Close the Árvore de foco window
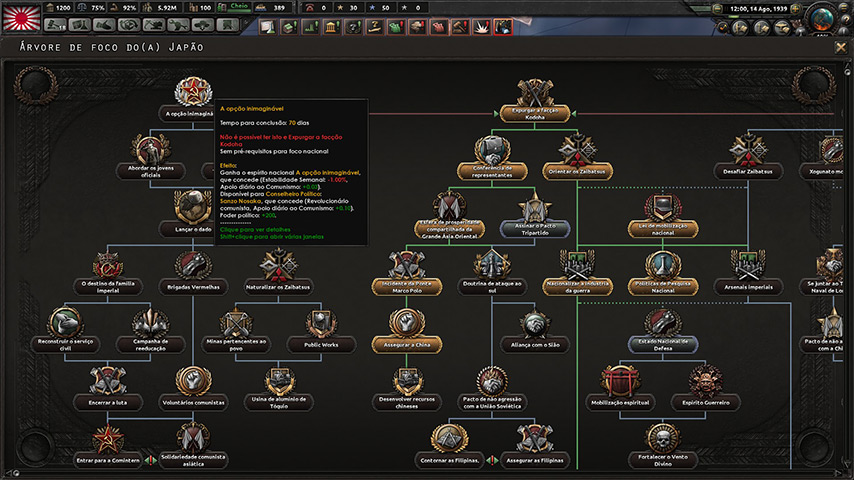Viewport: 854px width, 480px height. click(x=841, y=48)
